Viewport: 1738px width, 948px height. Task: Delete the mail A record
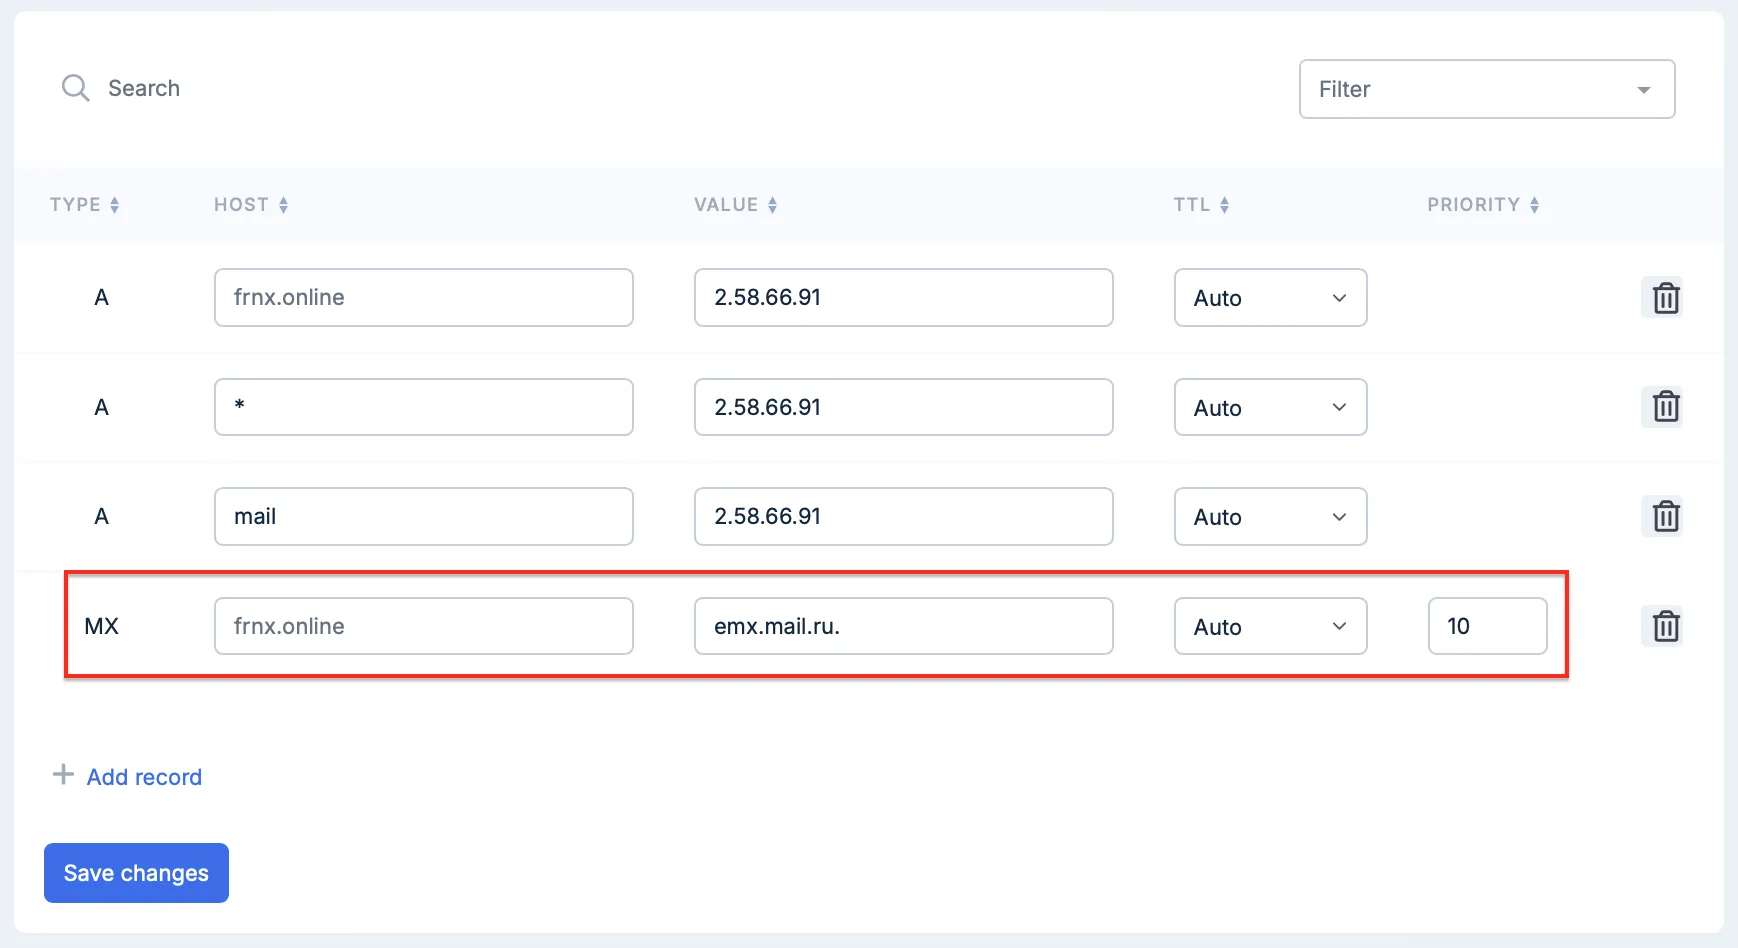click(x=1665, y=516)
